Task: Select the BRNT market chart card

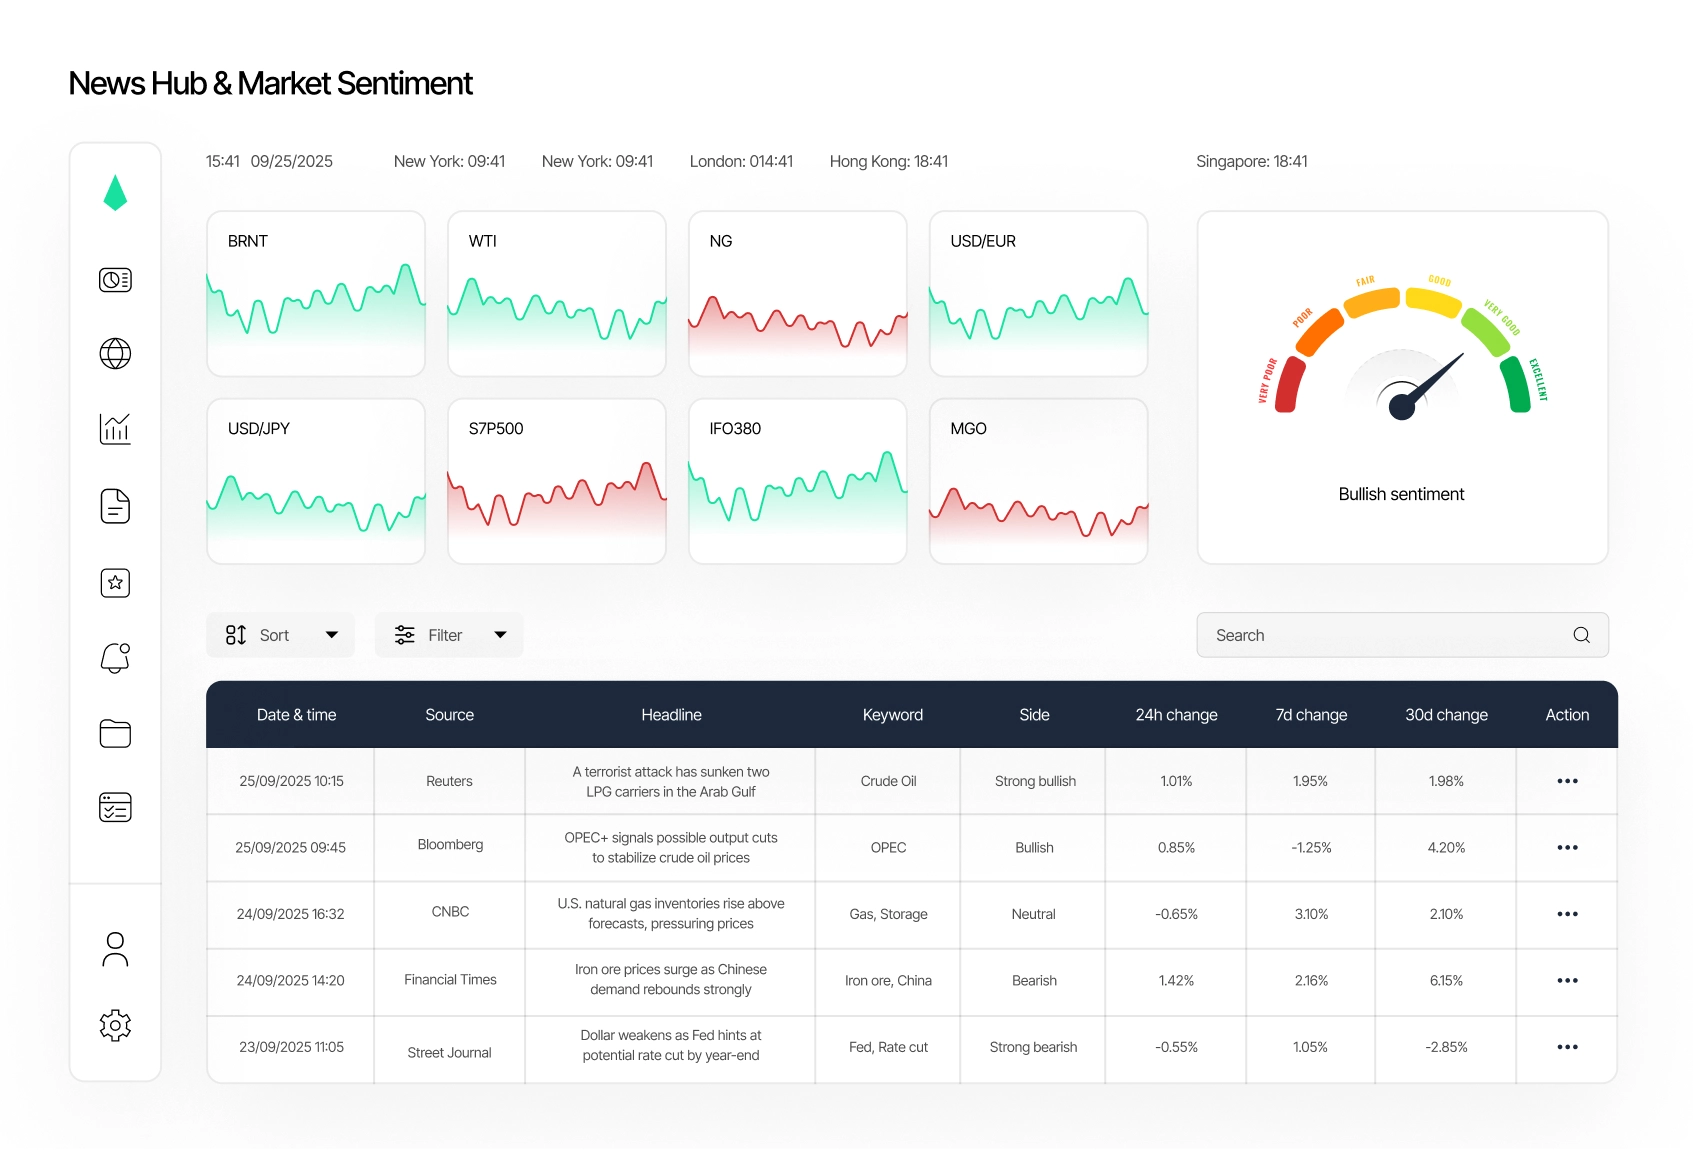Action: click(x=315, y=294)
